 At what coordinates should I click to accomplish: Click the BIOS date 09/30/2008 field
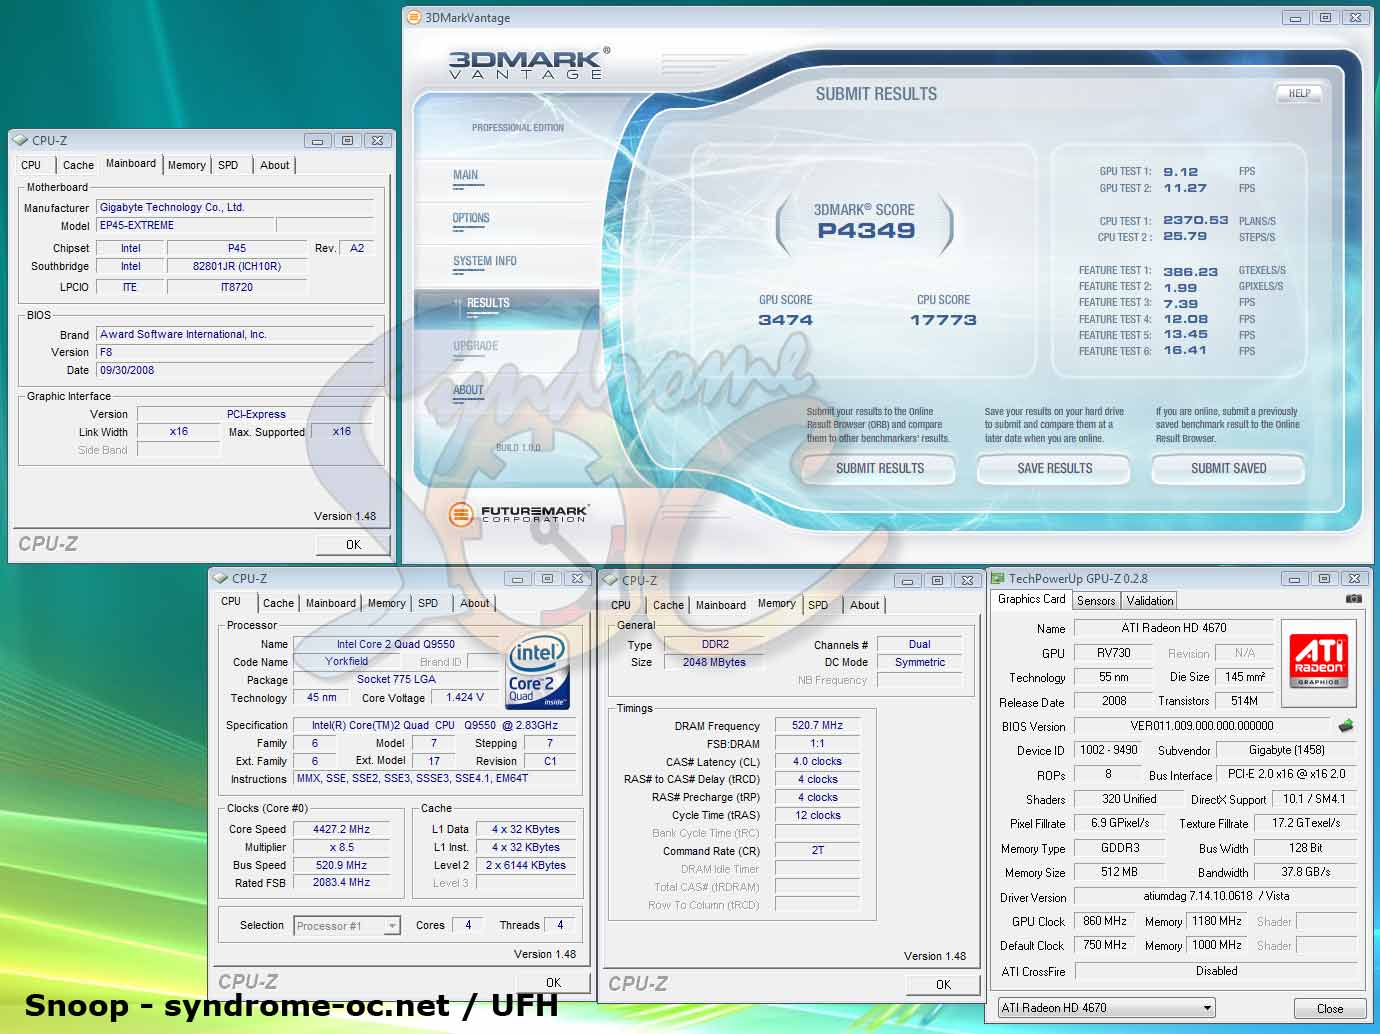235,370
